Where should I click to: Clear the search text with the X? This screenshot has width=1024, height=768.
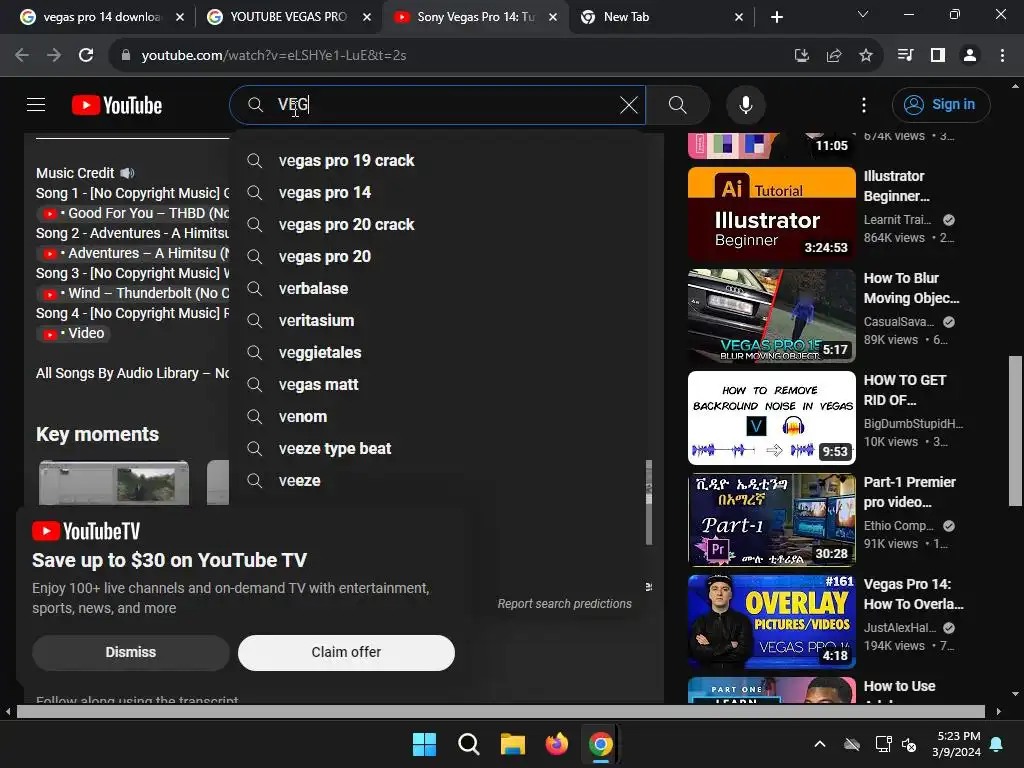click(628, 105)
